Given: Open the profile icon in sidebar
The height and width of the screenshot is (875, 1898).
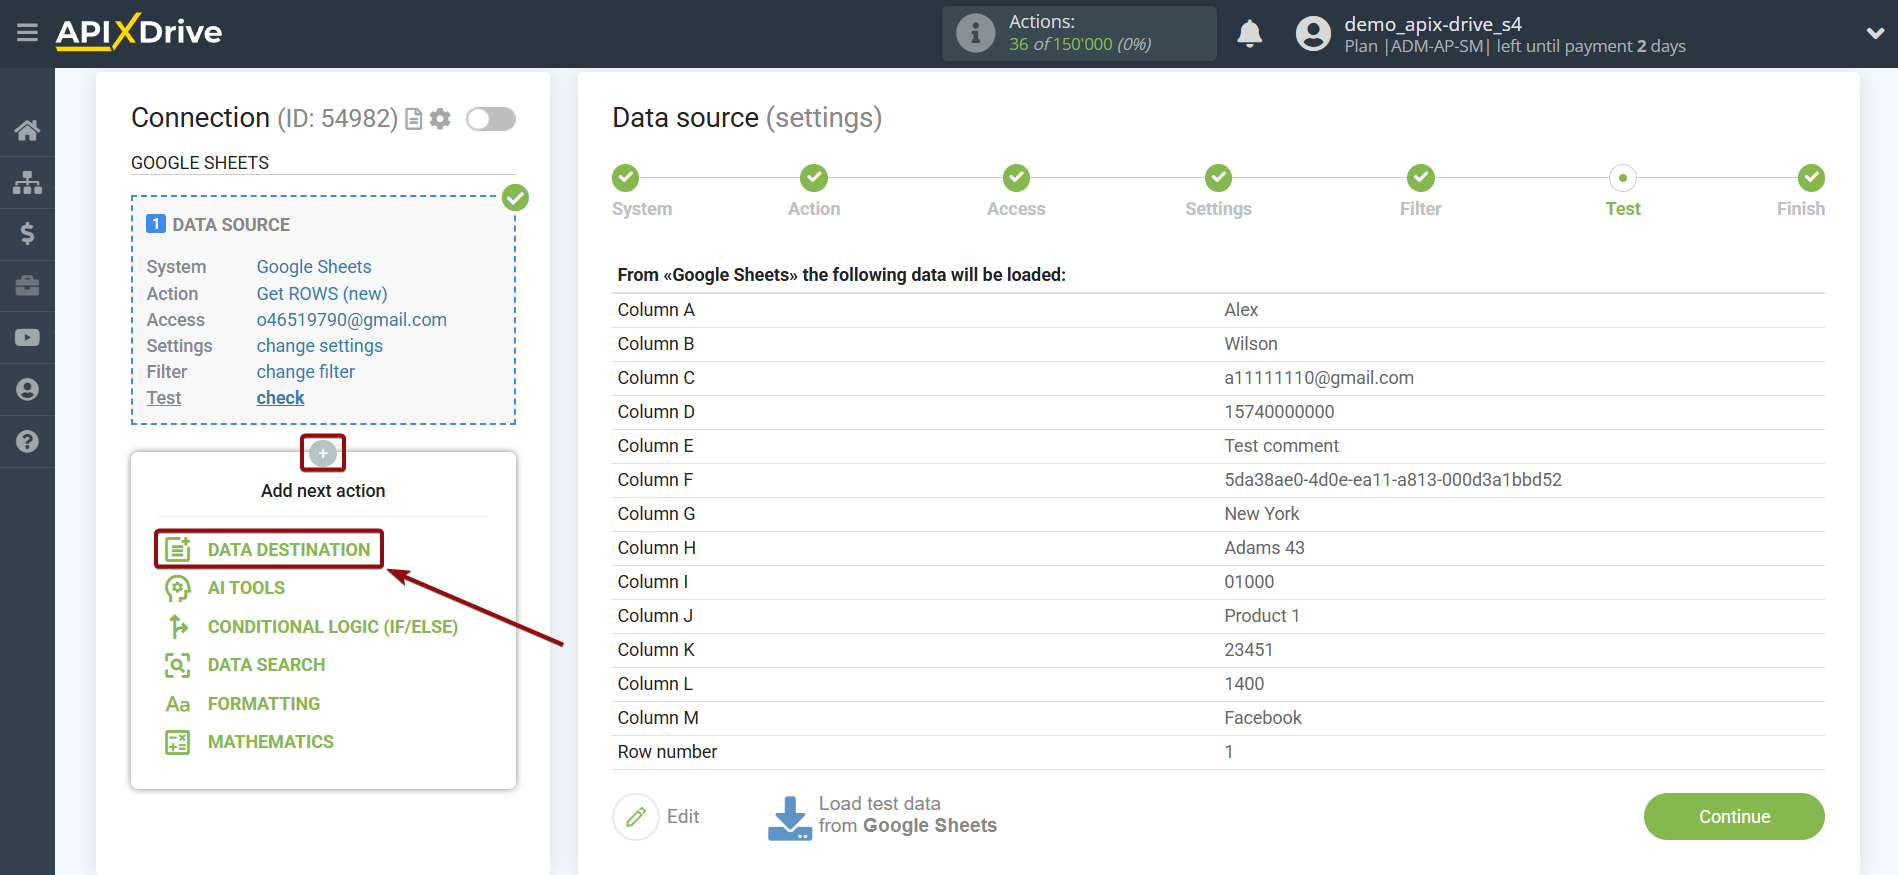Looking at the screenshot, I should 27,389.
